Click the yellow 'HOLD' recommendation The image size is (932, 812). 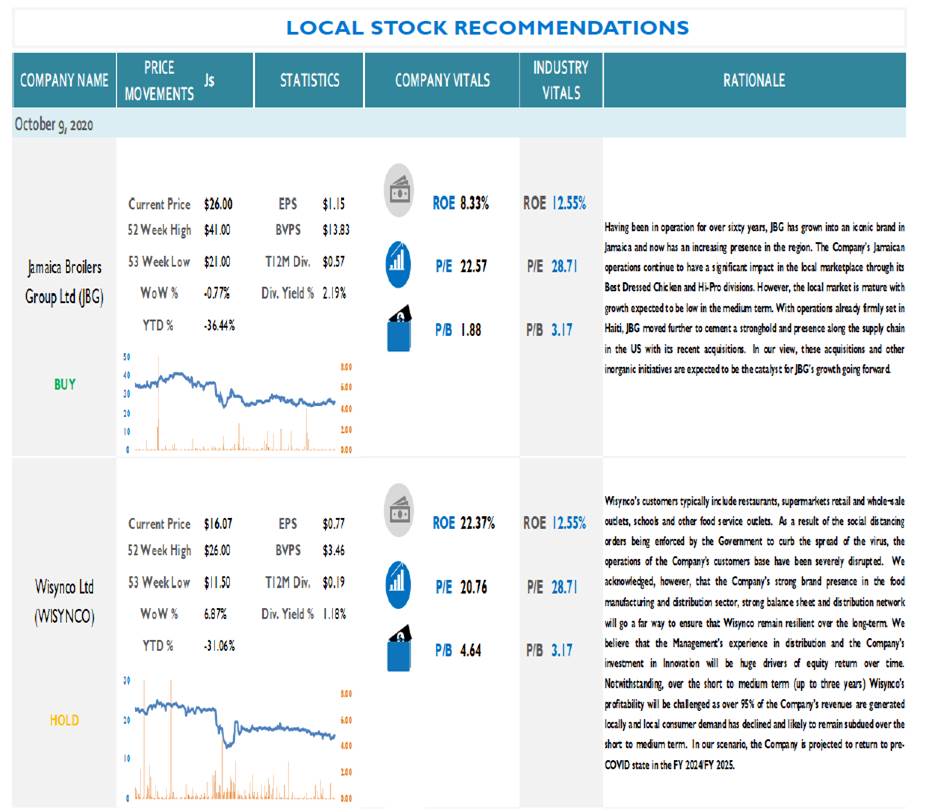click(x=64, y=720)
